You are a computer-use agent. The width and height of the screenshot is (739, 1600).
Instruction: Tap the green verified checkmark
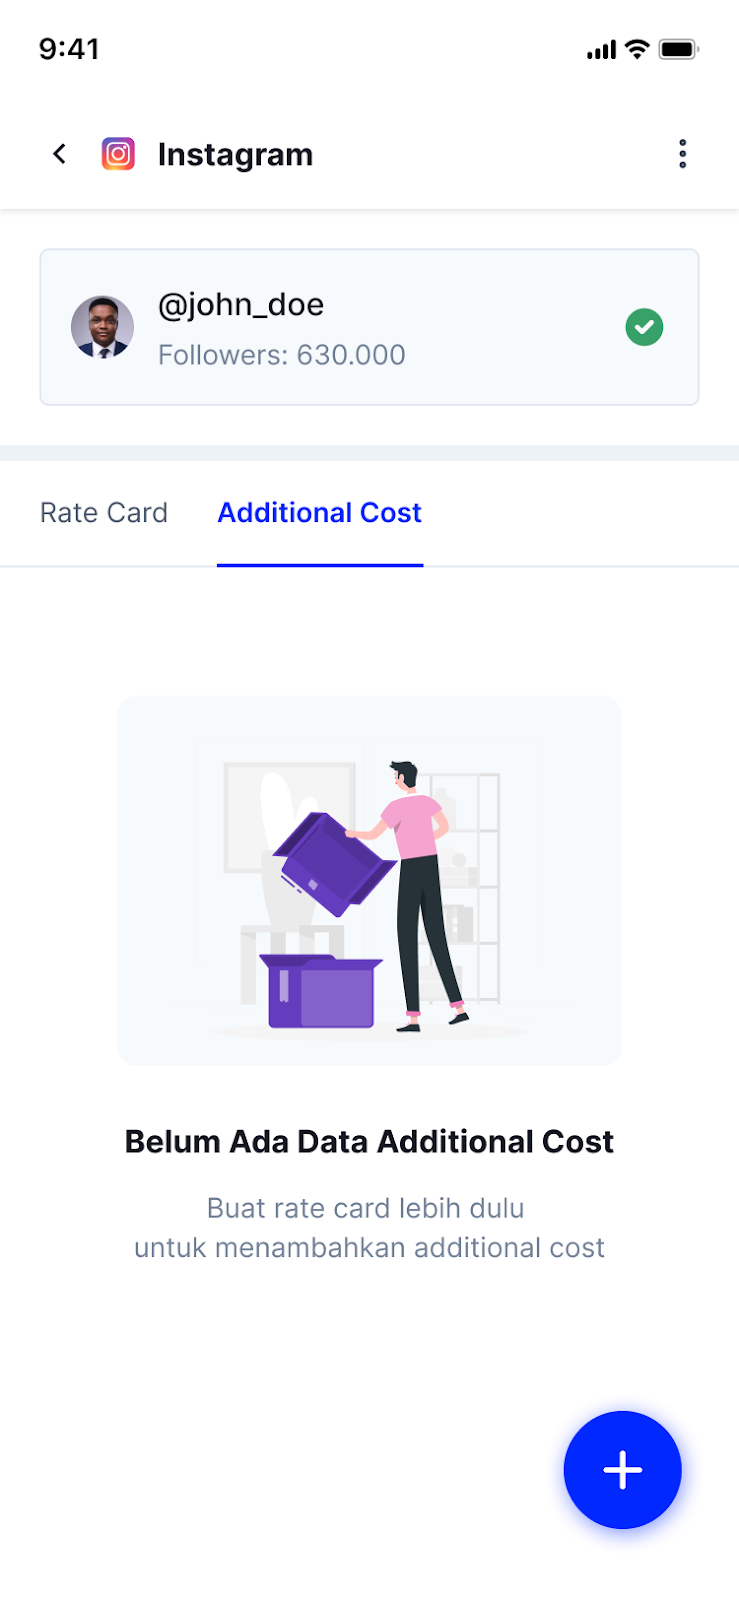click(644, 327)
